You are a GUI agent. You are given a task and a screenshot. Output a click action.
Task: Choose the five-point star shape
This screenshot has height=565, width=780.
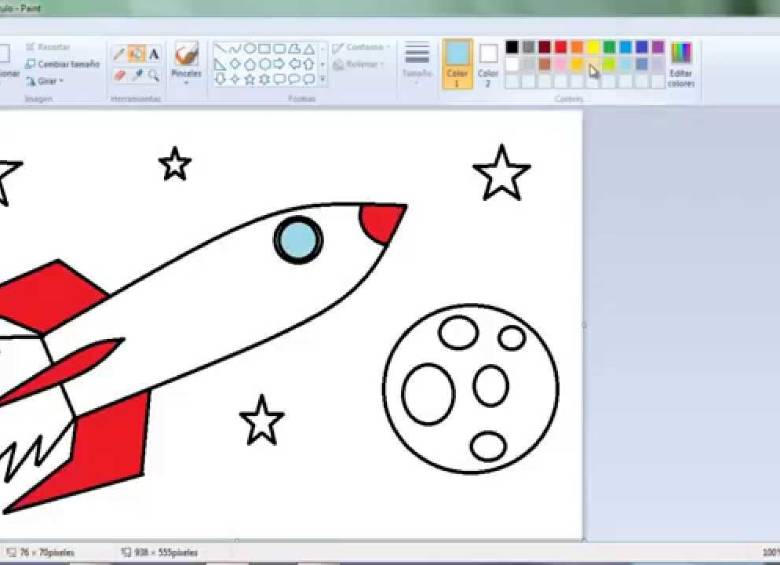tap(249, 79)
